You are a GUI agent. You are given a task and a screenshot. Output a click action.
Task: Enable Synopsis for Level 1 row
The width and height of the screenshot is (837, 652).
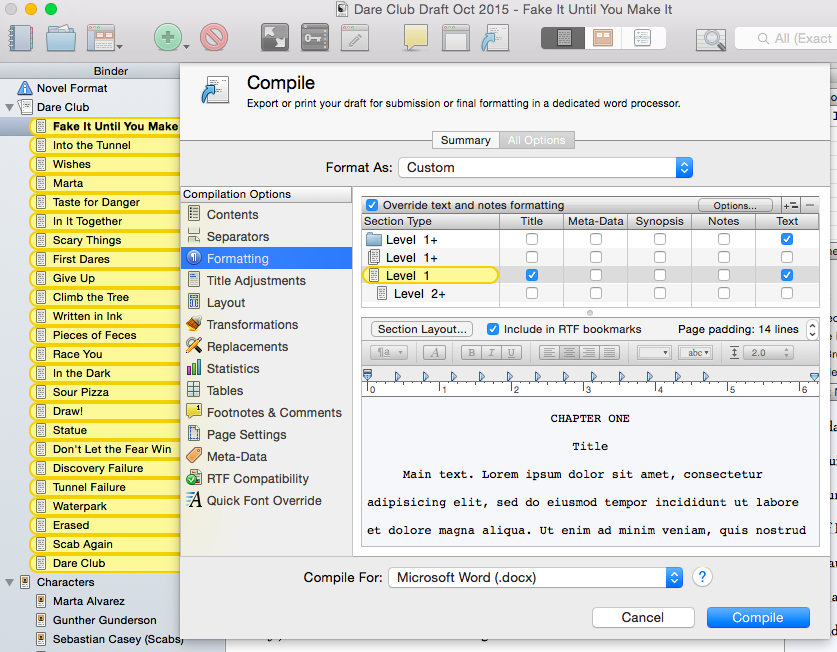660,275
